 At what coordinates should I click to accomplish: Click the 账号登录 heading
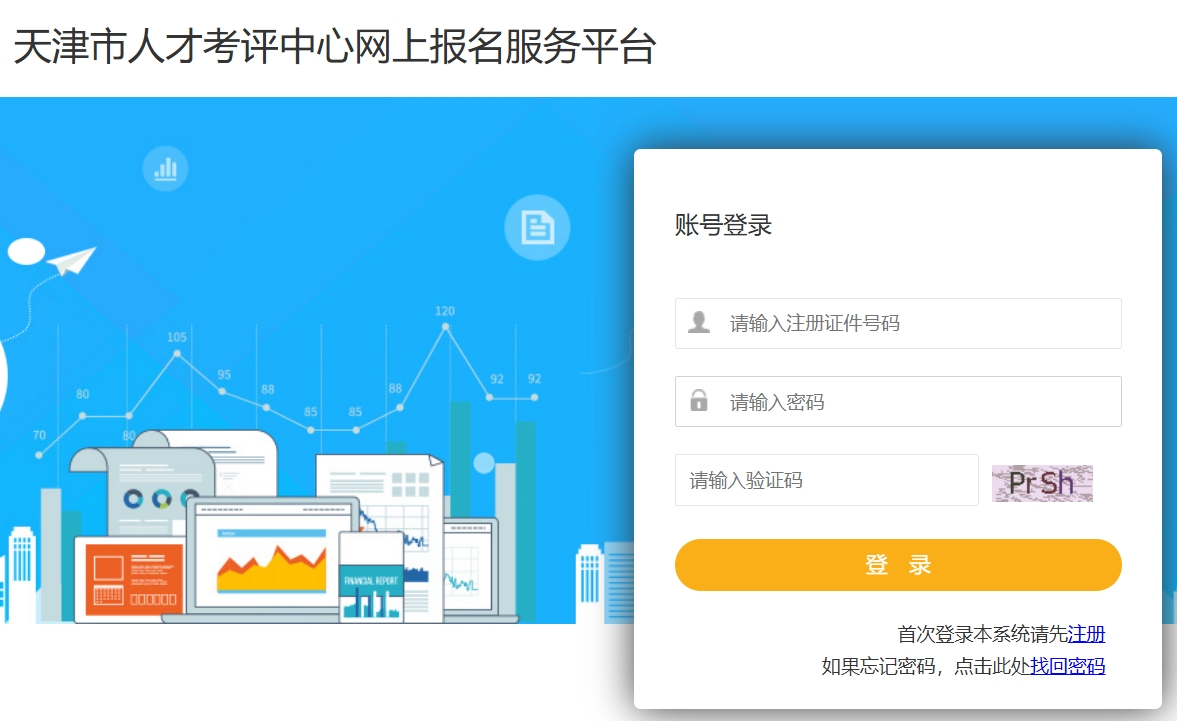723,224
